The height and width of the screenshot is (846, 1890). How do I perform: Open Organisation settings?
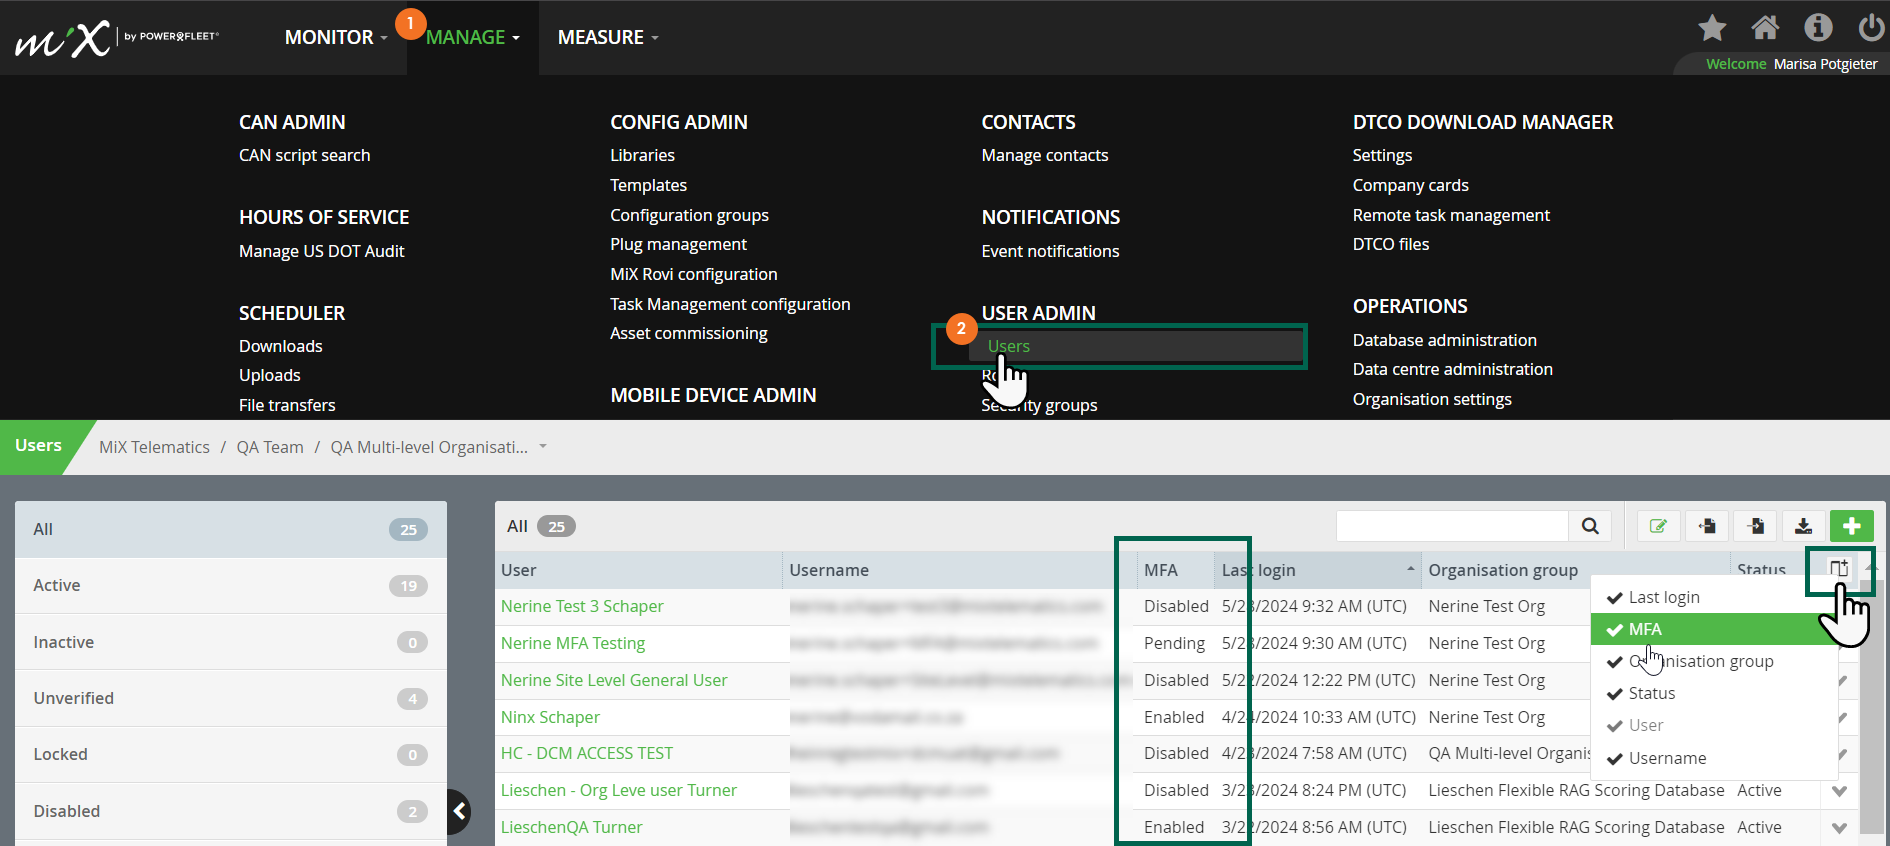(1432, 399)
